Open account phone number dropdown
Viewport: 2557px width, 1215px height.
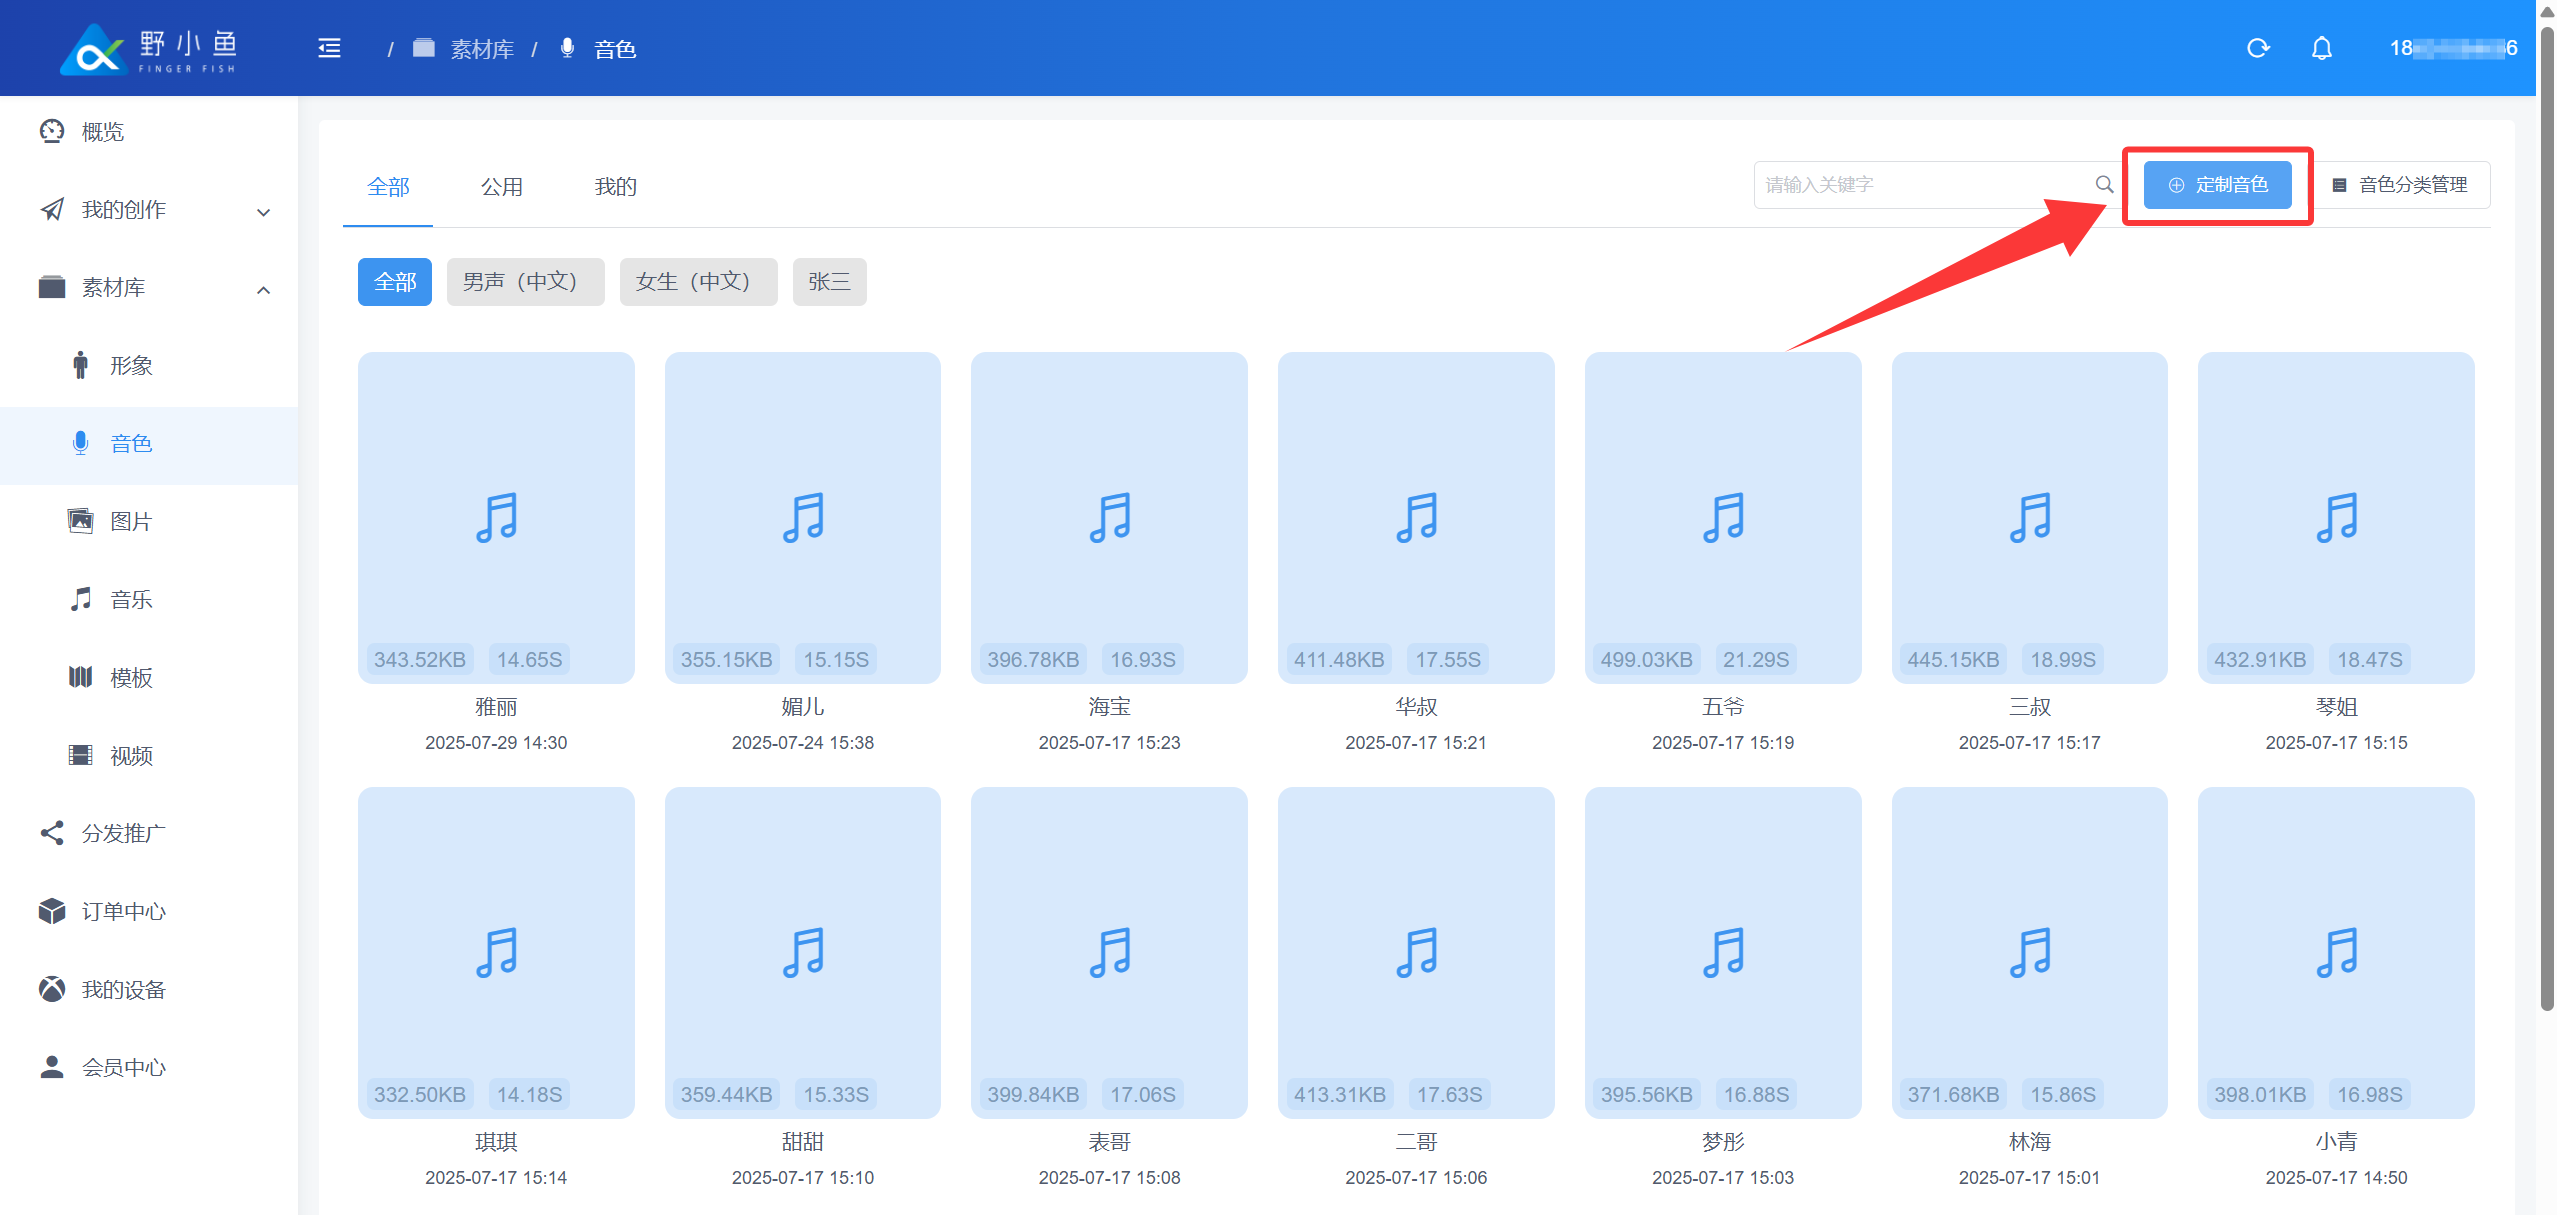2452,48
